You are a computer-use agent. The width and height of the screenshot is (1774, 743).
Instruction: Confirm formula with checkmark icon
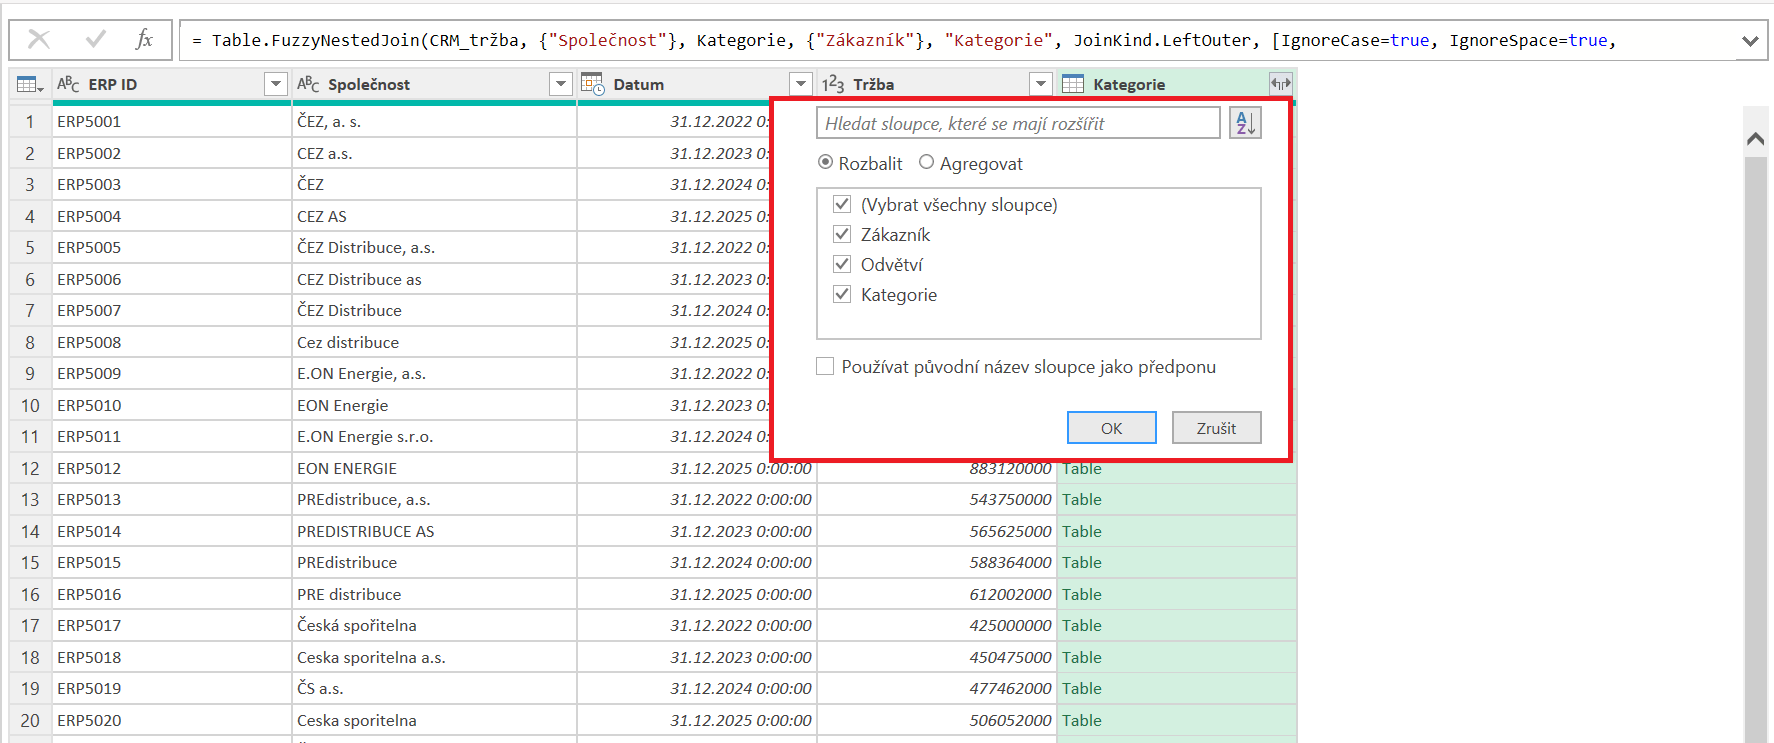pos(96,40)
